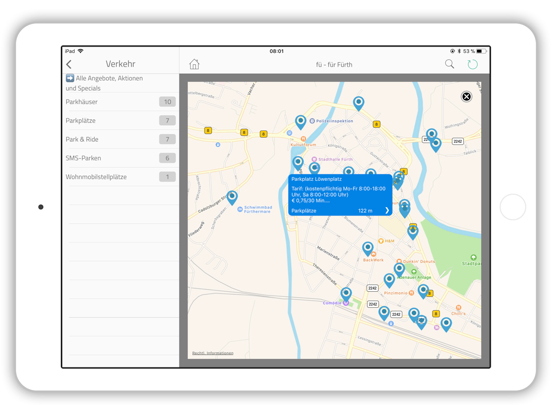Open Wohnmobilstellplätze list entry
Viewport: 552px width, 414px height.
pos(121,177)
